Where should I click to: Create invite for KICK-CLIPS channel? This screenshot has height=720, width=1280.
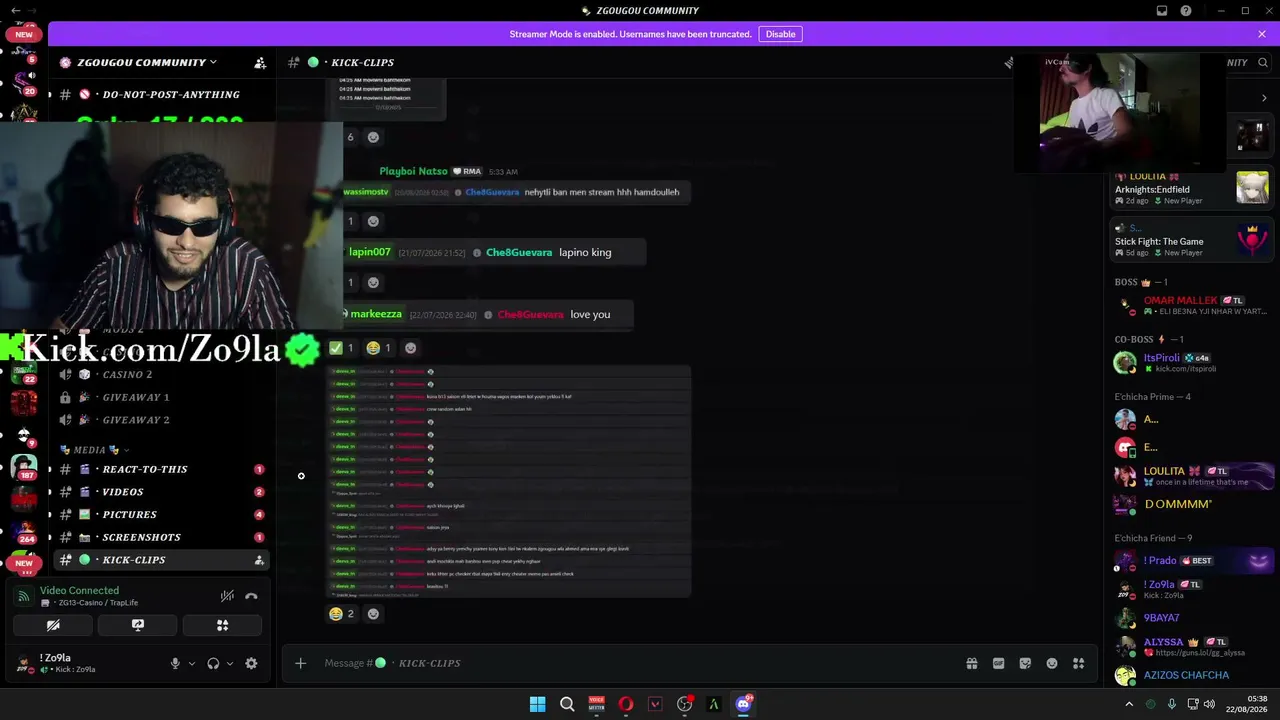pos(259,560)
